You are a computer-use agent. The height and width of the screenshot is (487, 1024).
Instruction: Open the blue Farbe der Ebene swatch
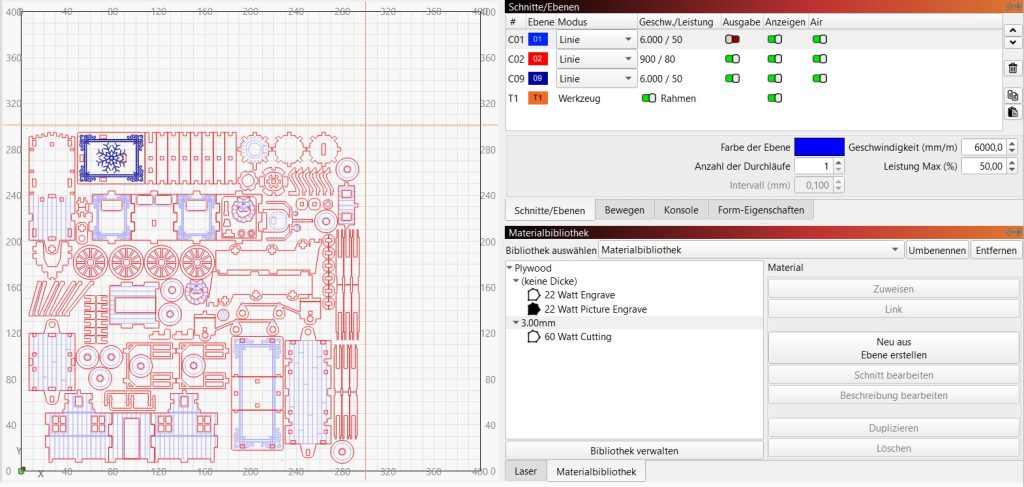point(819,147)
